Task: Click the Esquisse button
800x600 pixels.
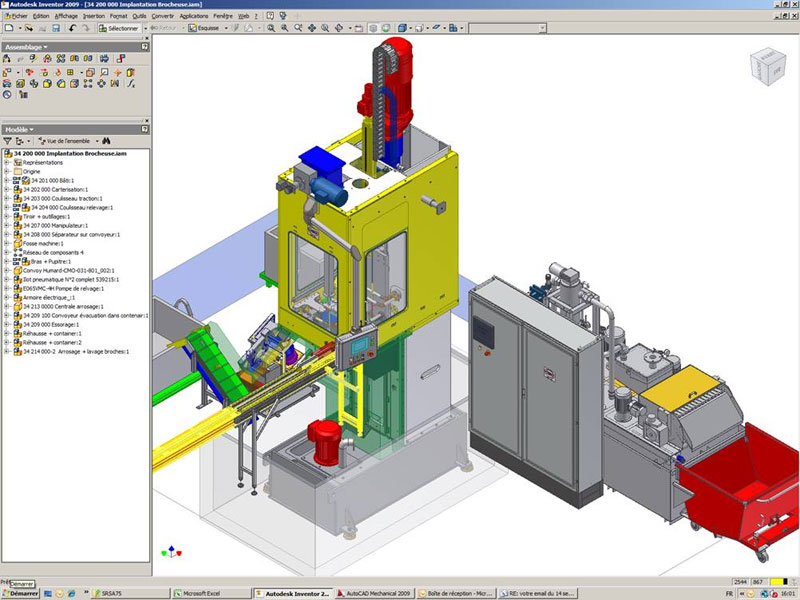Action: (x=207, y=28)
